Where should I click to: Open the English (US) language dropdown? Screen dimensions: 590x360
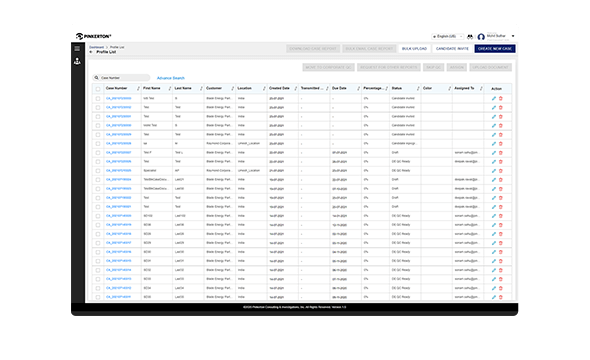pos(447,36)
